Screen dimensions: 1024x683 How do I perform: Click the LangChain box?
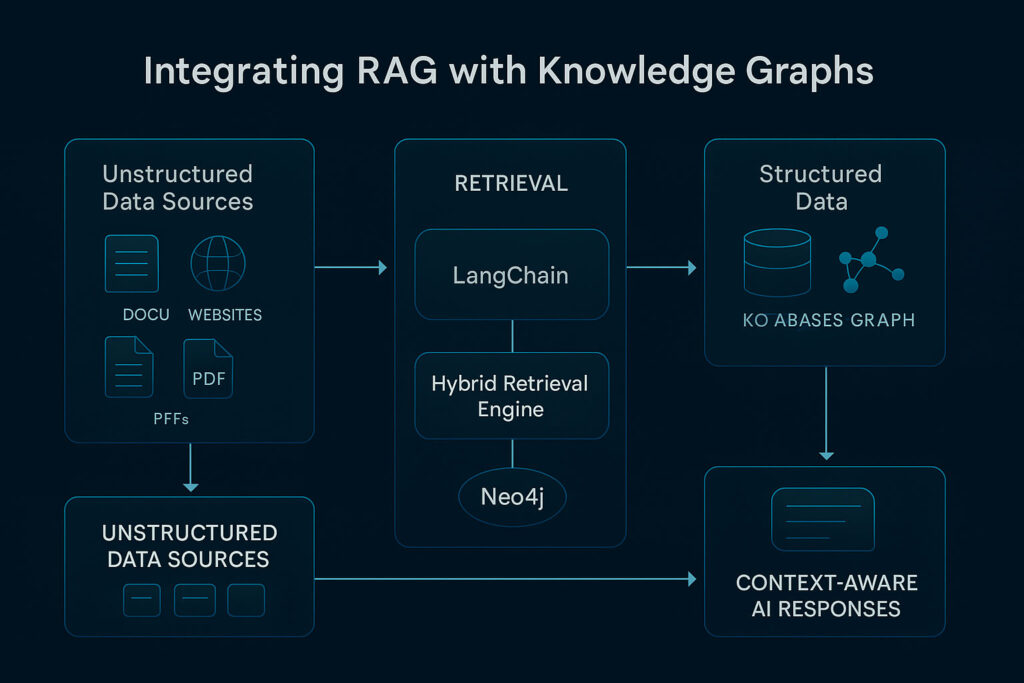pyautogui.click(x=511, y=275)
